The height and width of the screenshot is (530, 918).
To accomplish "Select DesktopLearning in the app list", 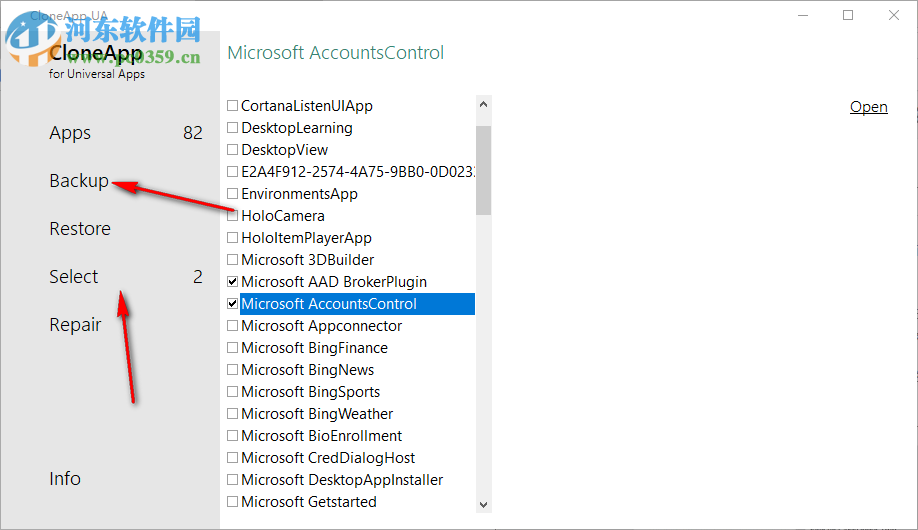I will coord(297,128).
